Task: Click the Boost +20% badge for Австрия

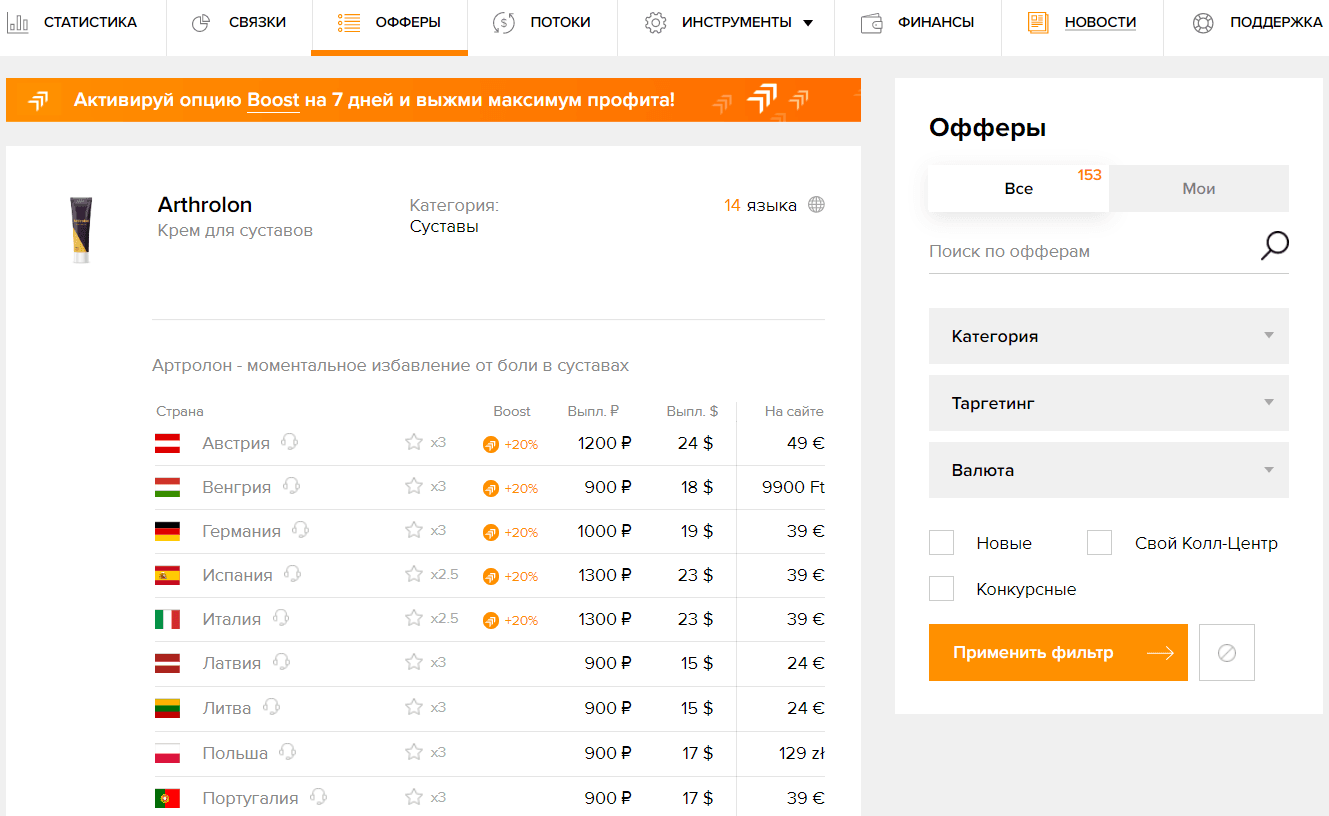Action: click(510, 444)
